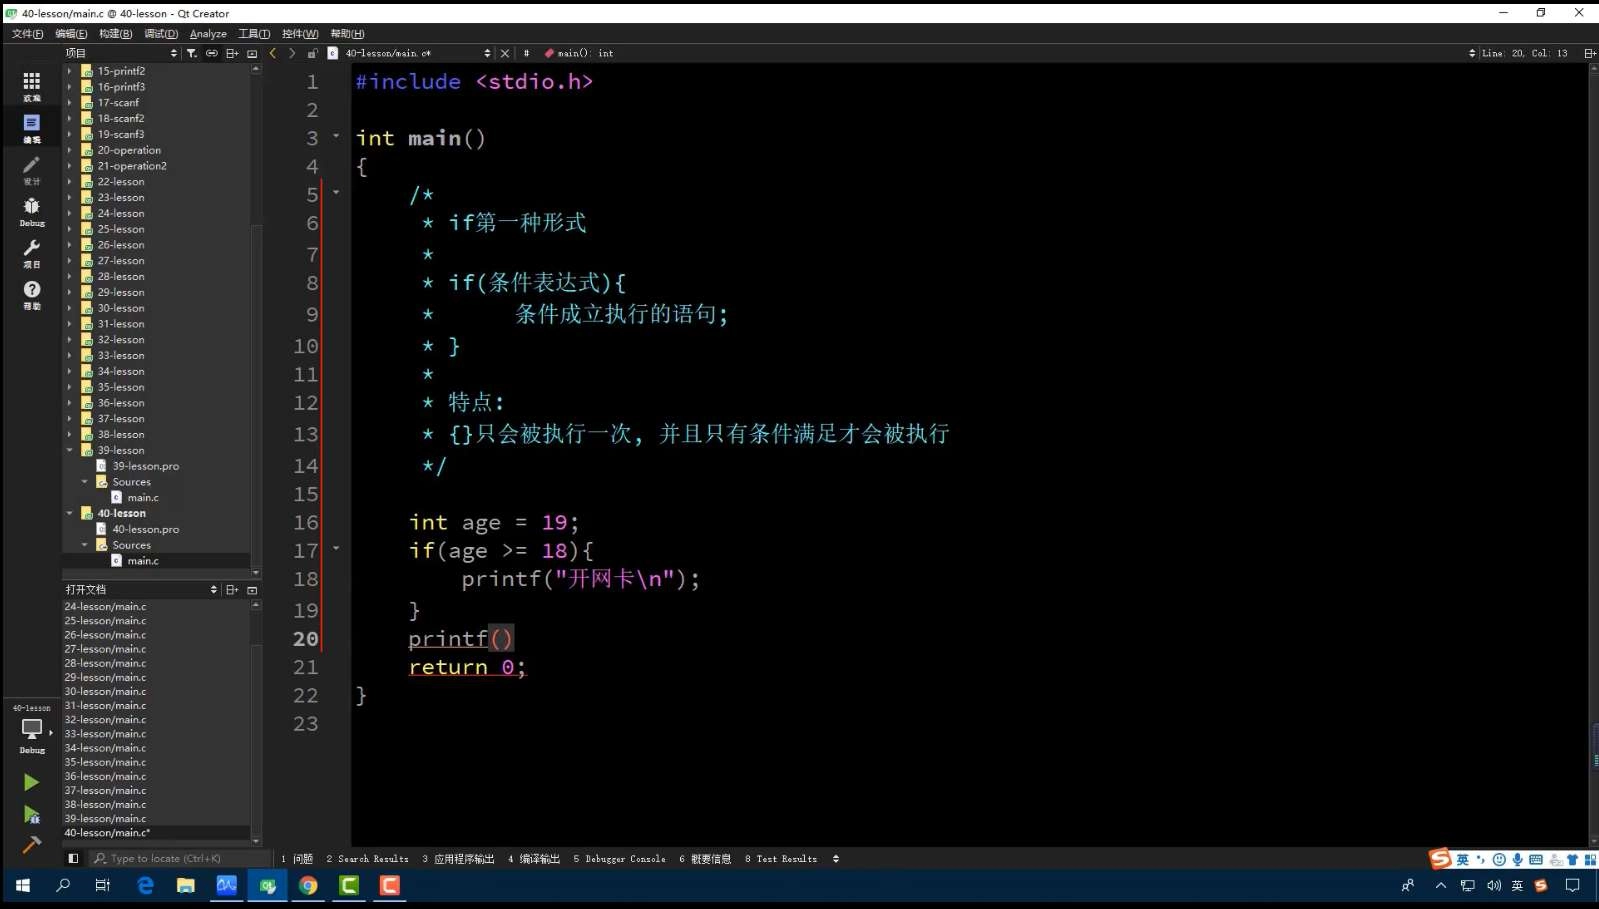
Task: Collapse the 39-lesson project node
Action: point(70,450)
